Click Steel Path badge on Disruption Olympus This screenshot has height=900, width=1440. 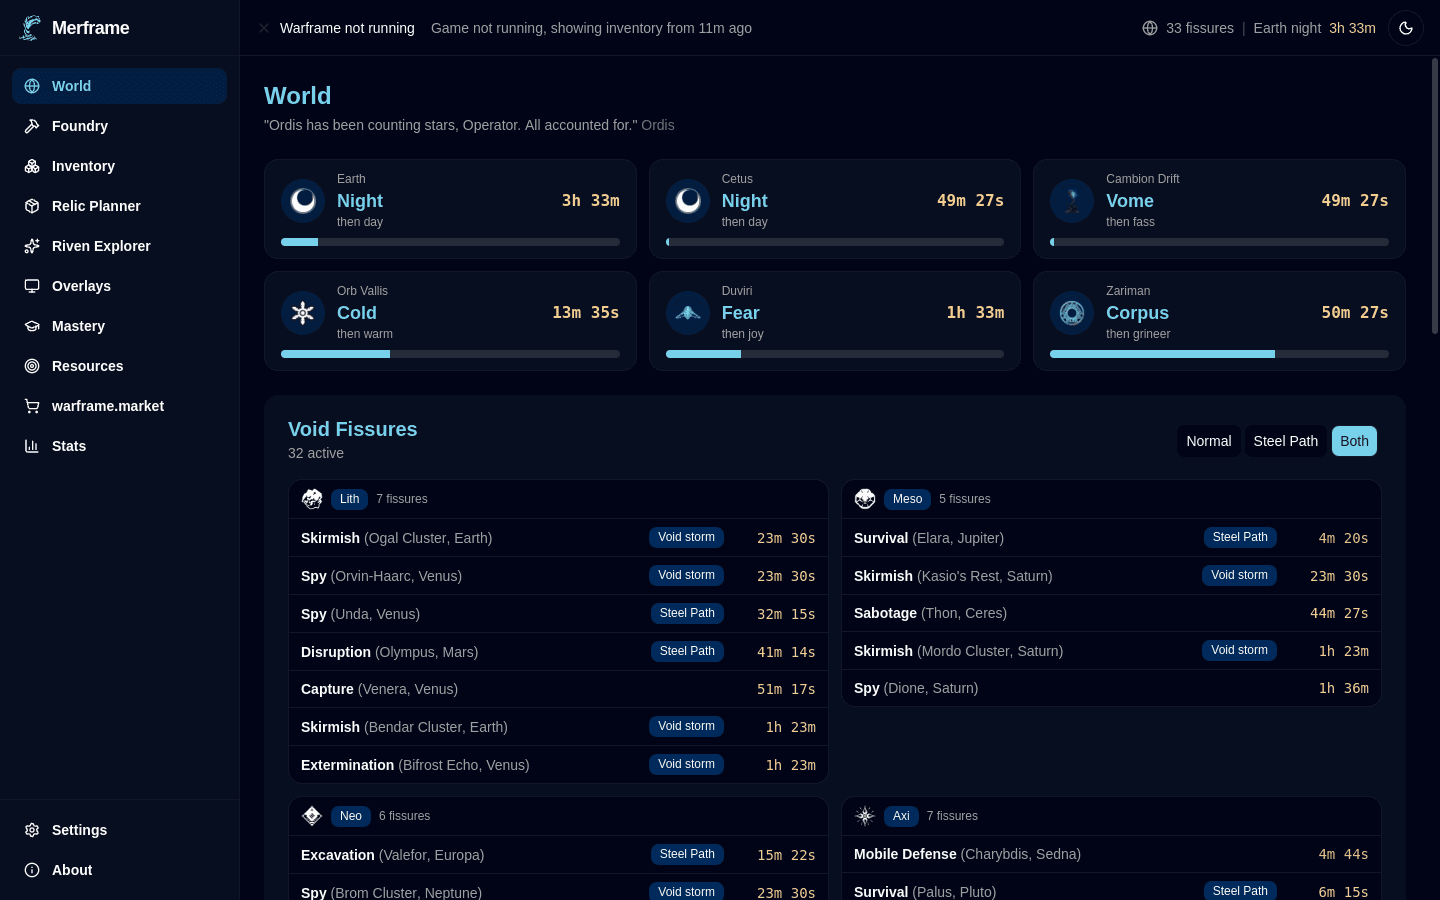[x=687, y=651]
